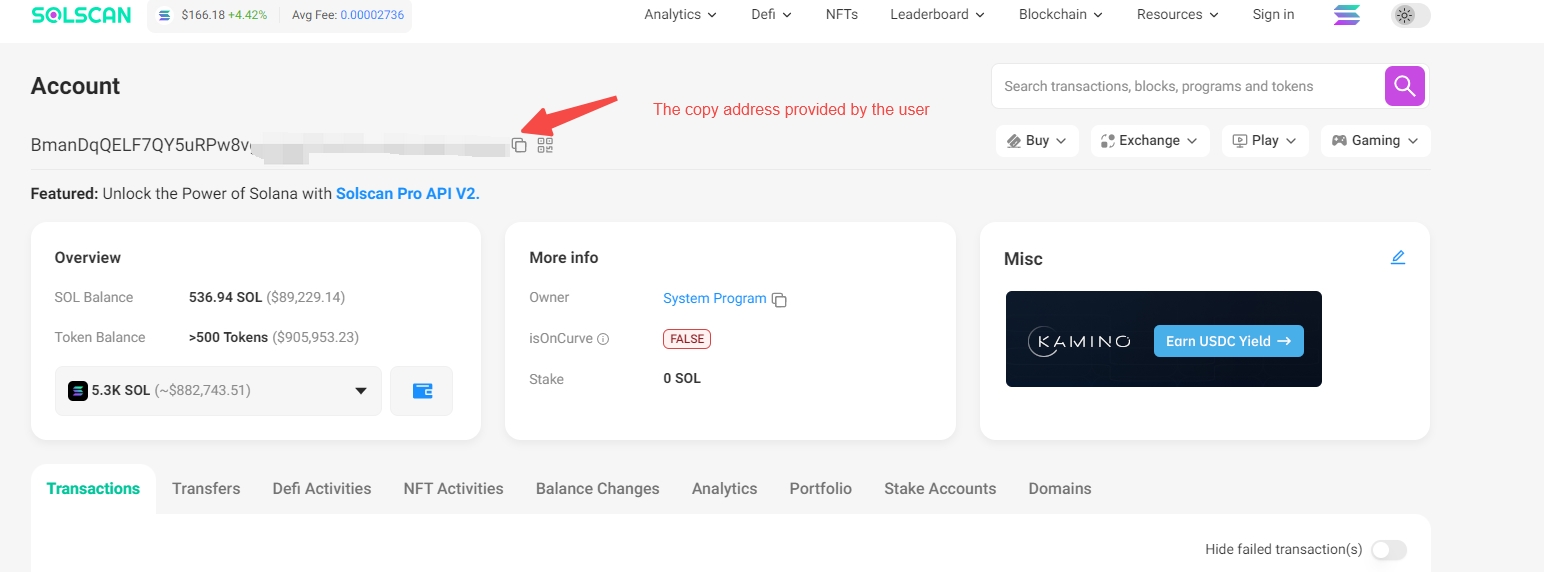The image size is (1544, 572).
Task: Click the magnifier search button
Action: coord(1404,86)
